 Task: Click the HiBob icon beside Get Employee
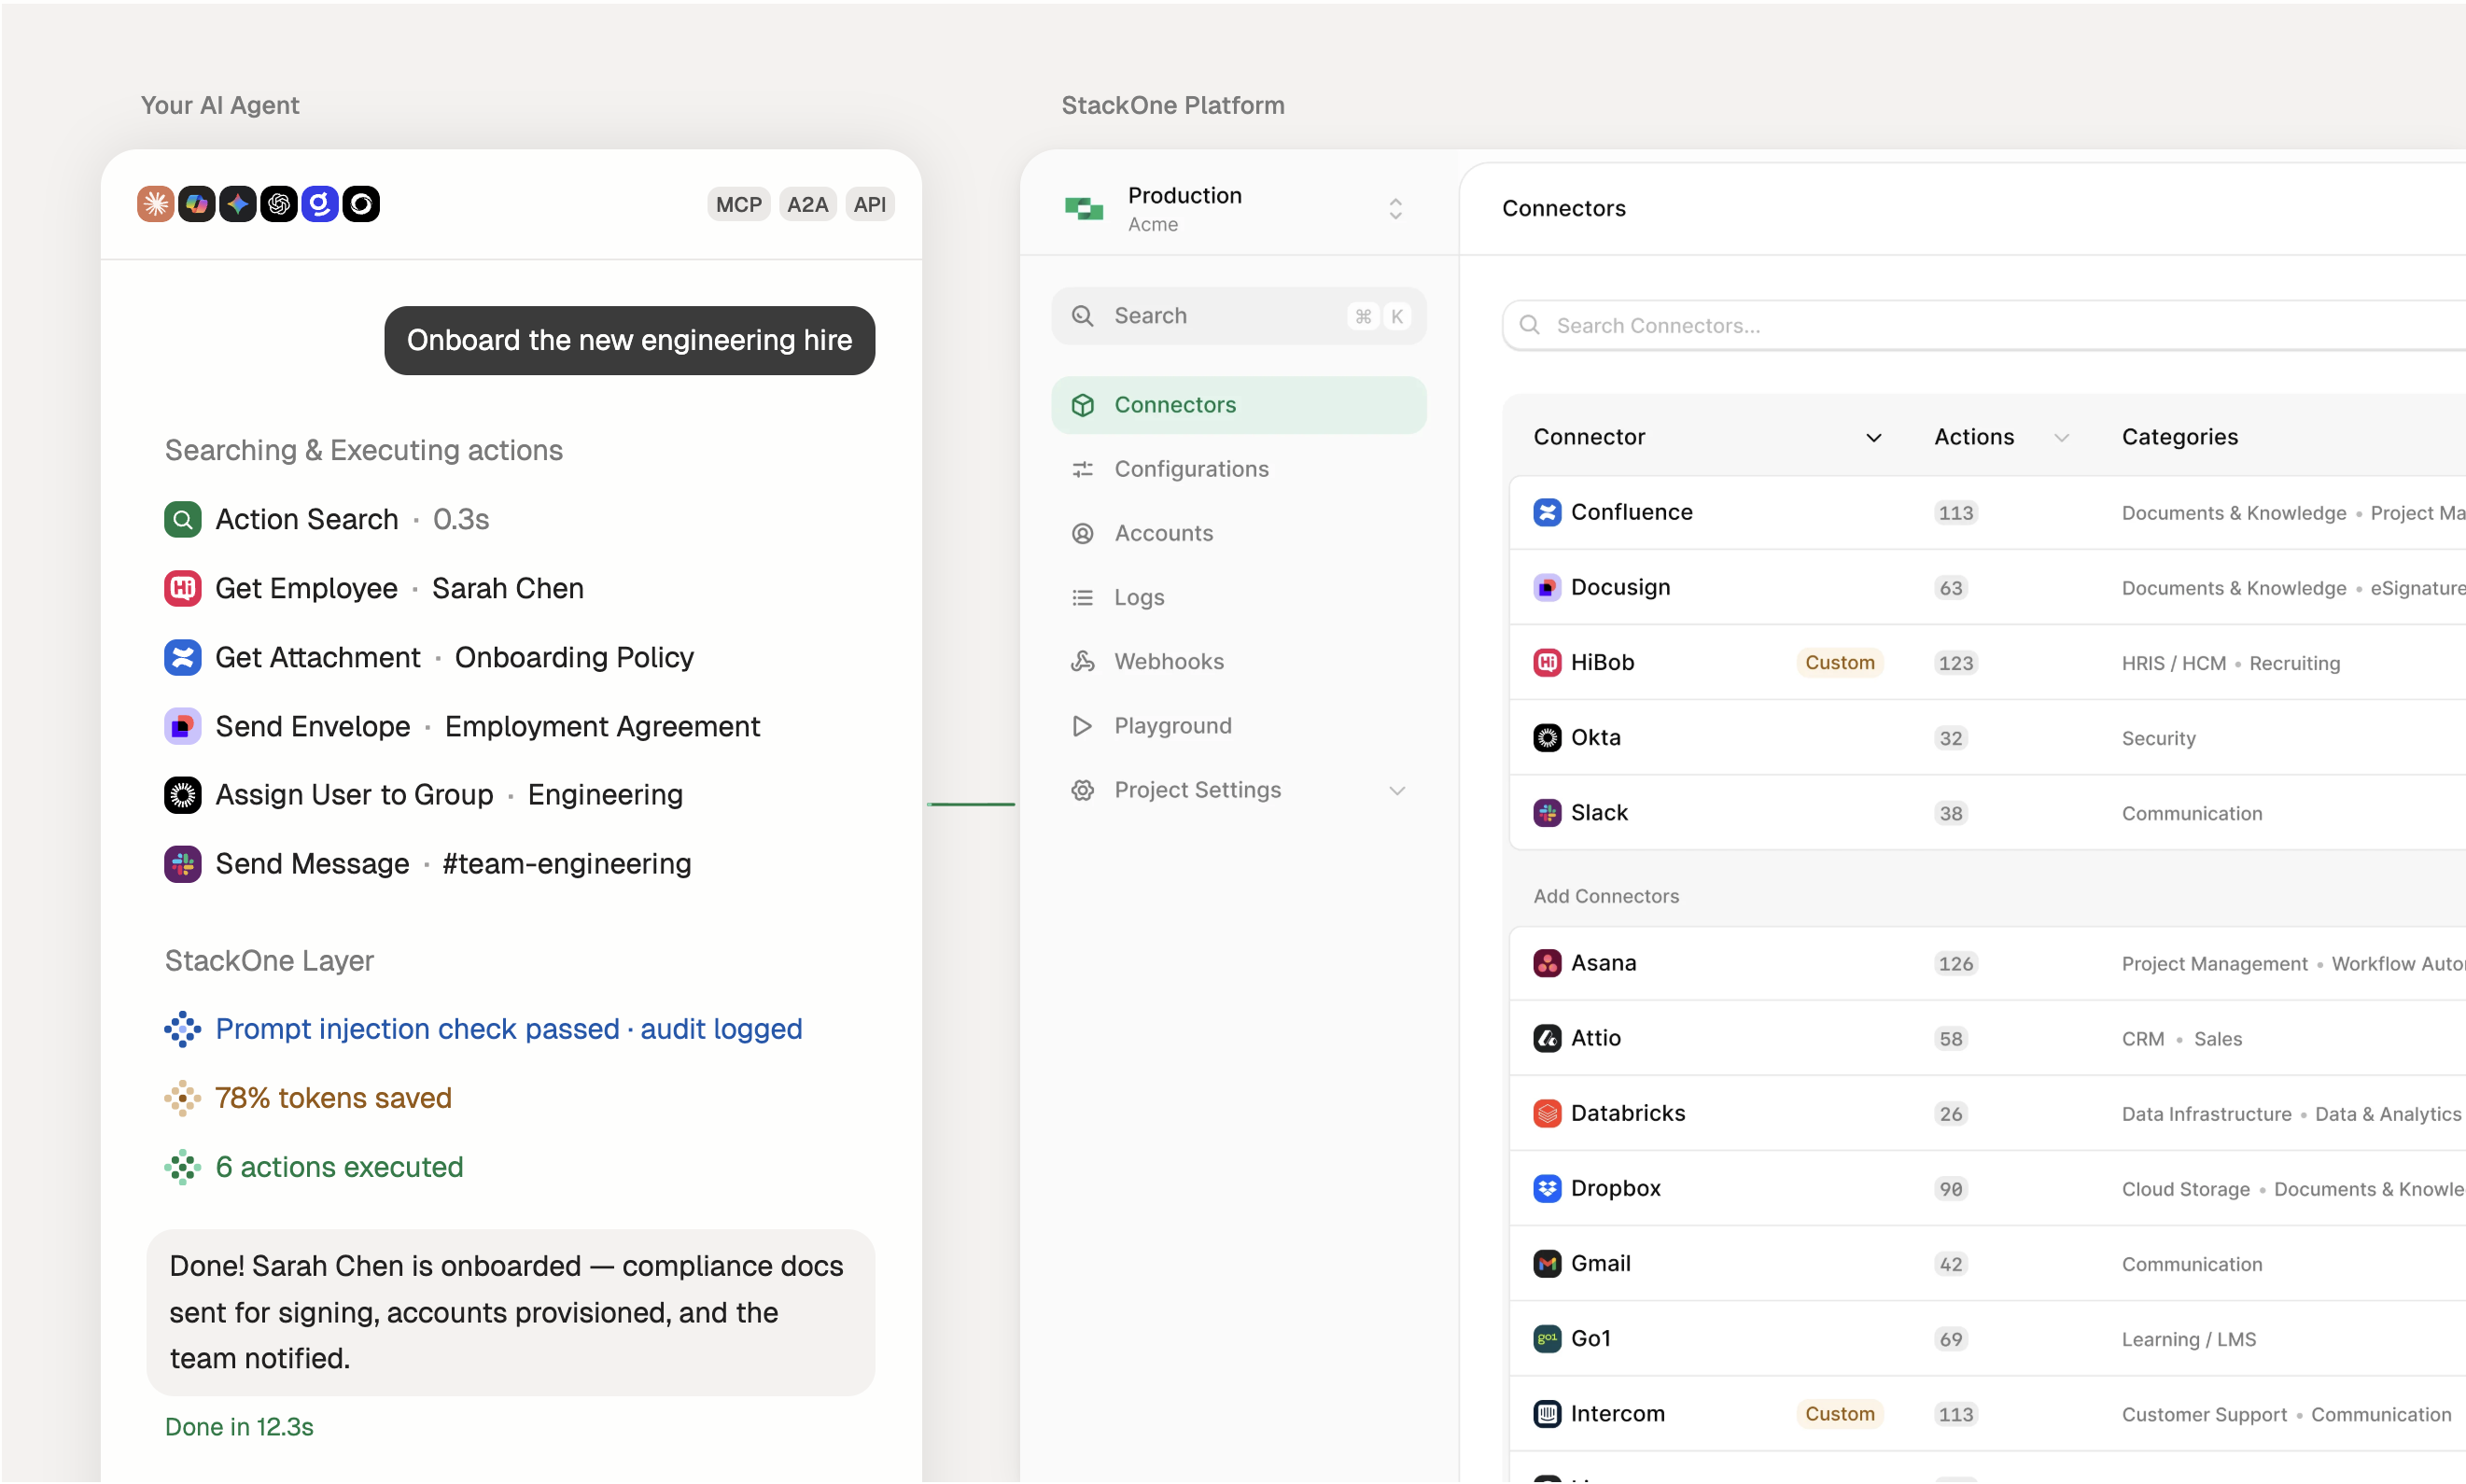[182, 588]
